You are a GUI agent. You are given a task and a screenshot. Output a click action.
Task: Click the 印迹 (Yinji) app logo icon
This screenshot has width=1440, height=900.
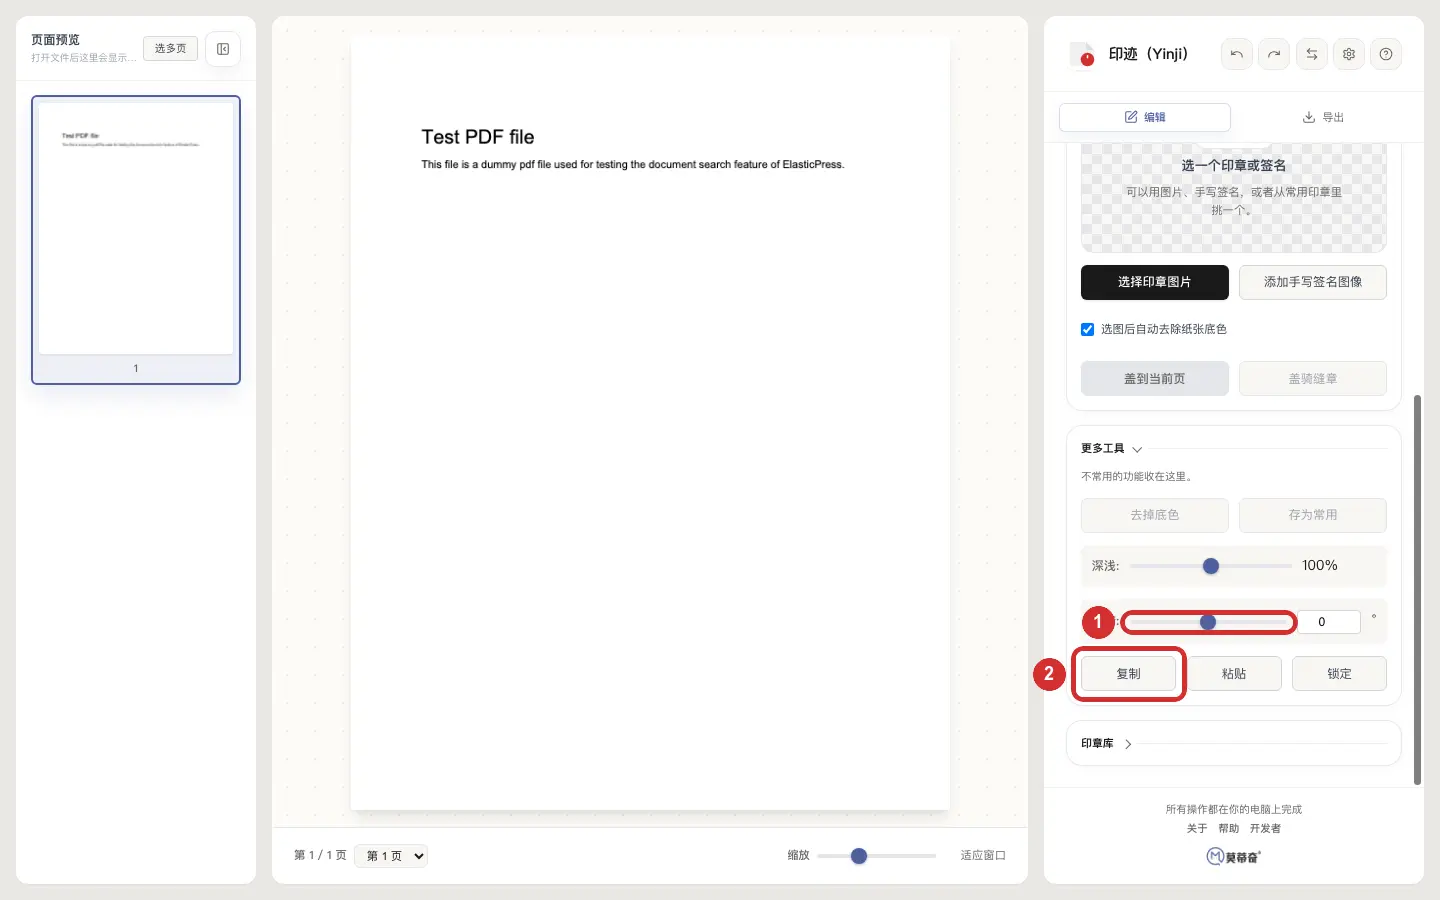(x=1083, y=54)
